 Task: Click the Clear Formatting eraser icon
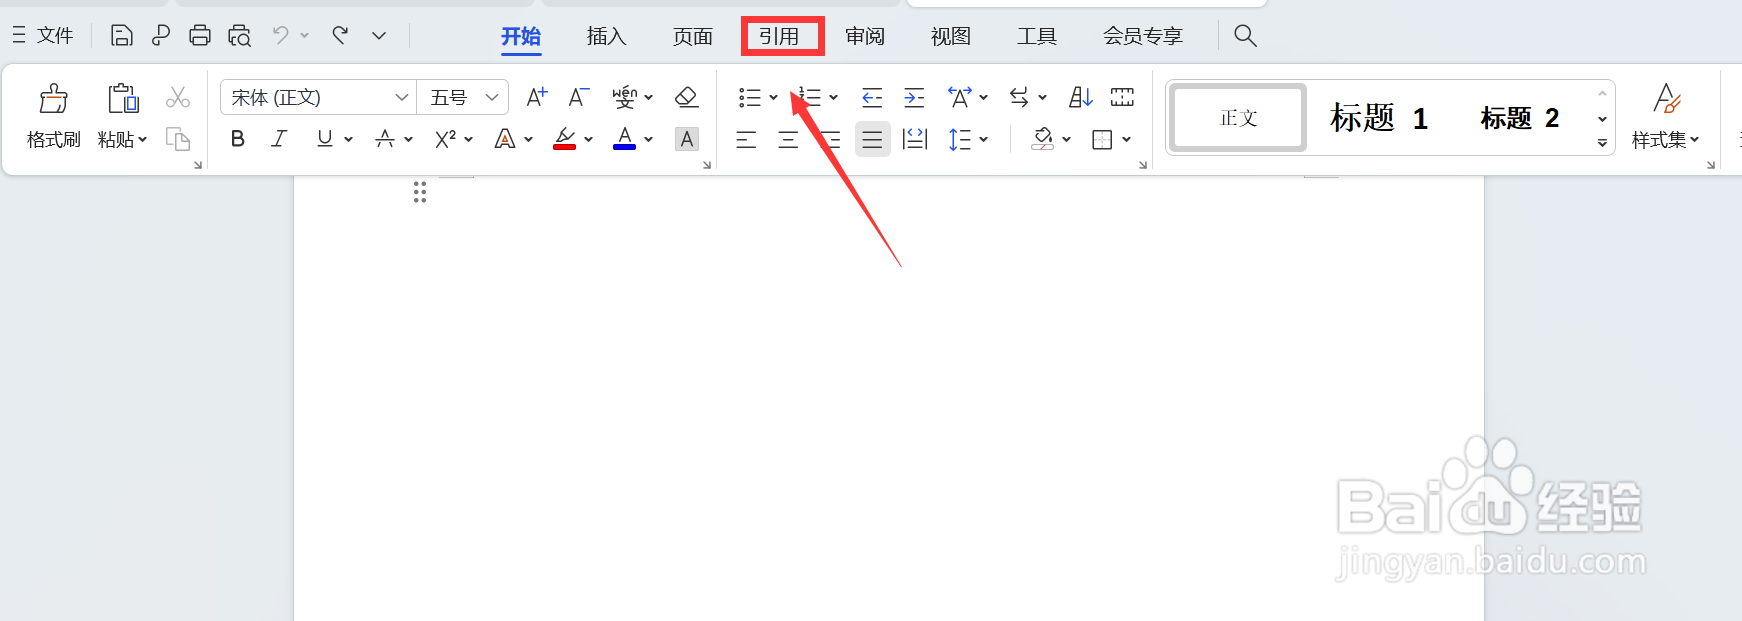686,97
